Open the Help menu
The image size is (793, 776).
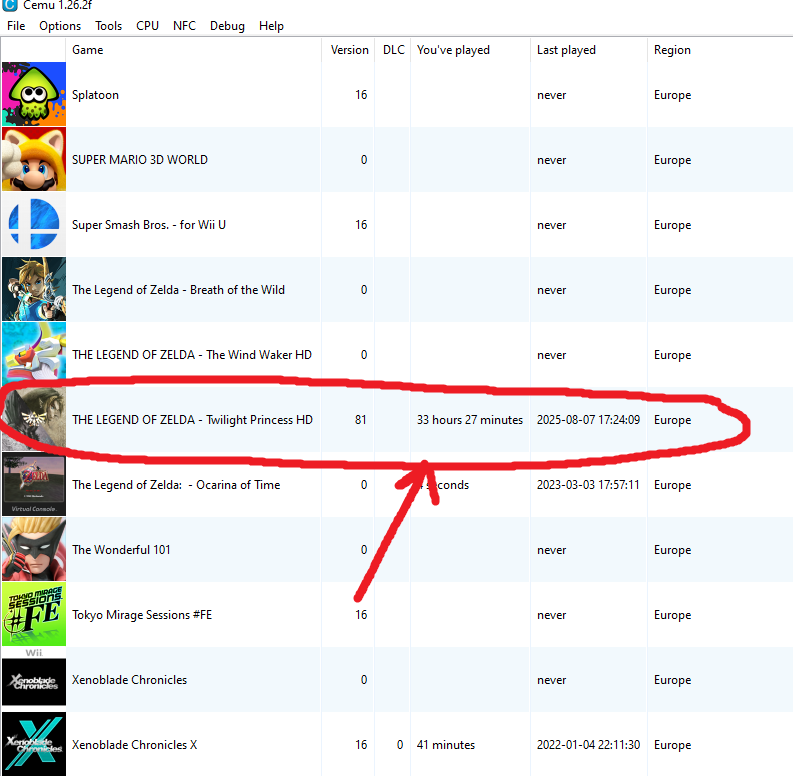point(271,26)
